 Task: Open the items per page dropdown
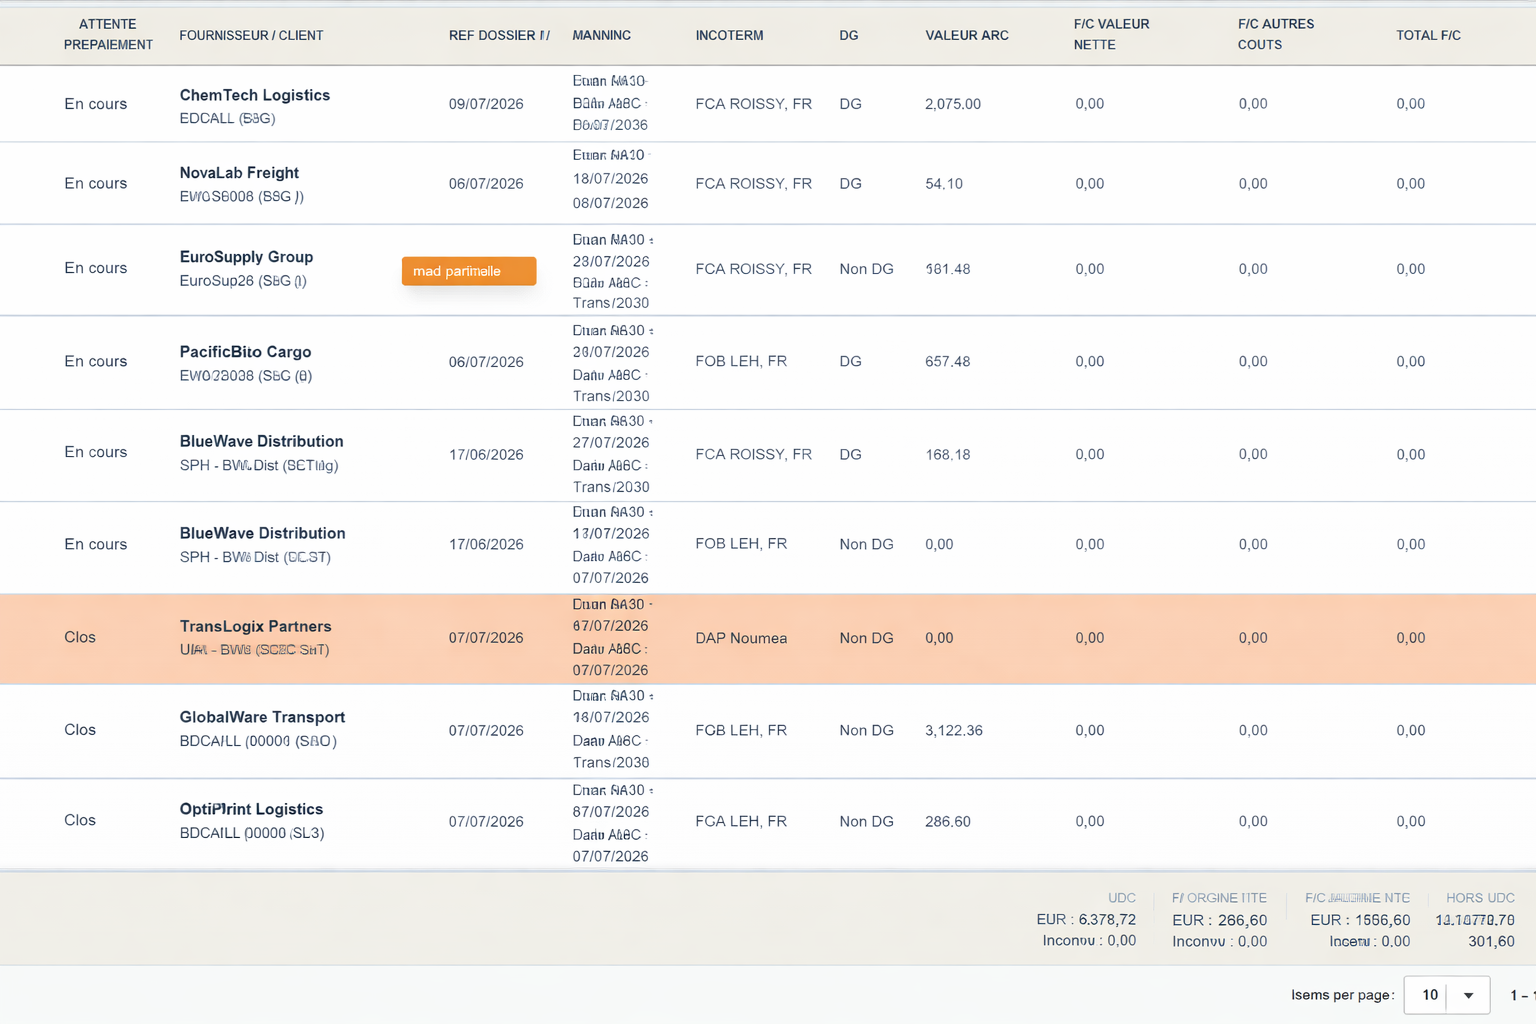coord(1447,995)
